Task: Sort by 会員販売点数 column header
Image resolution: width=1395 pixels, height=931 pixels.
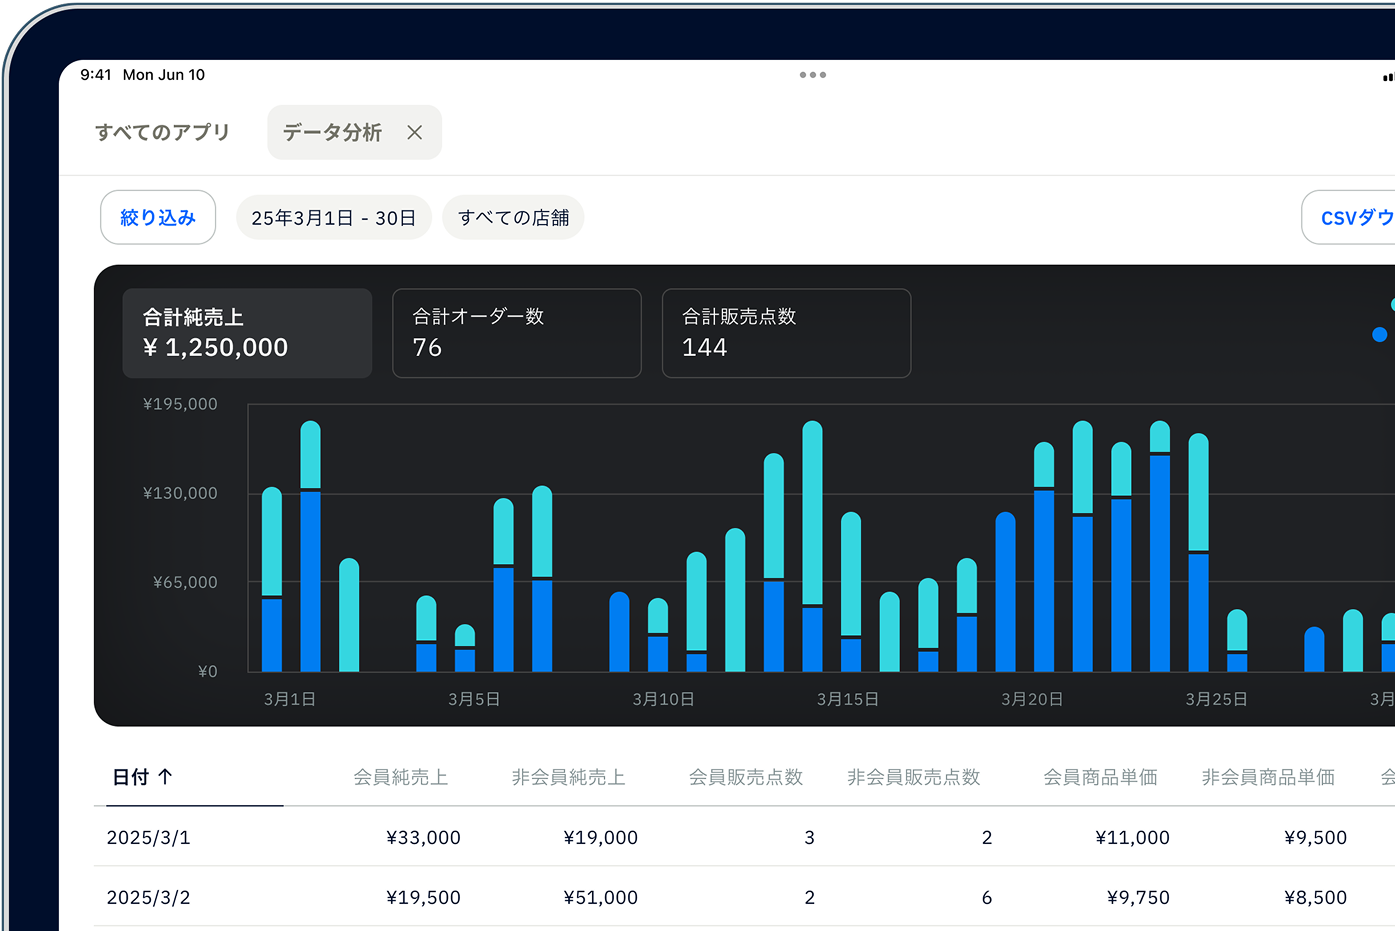Action: 746,777
